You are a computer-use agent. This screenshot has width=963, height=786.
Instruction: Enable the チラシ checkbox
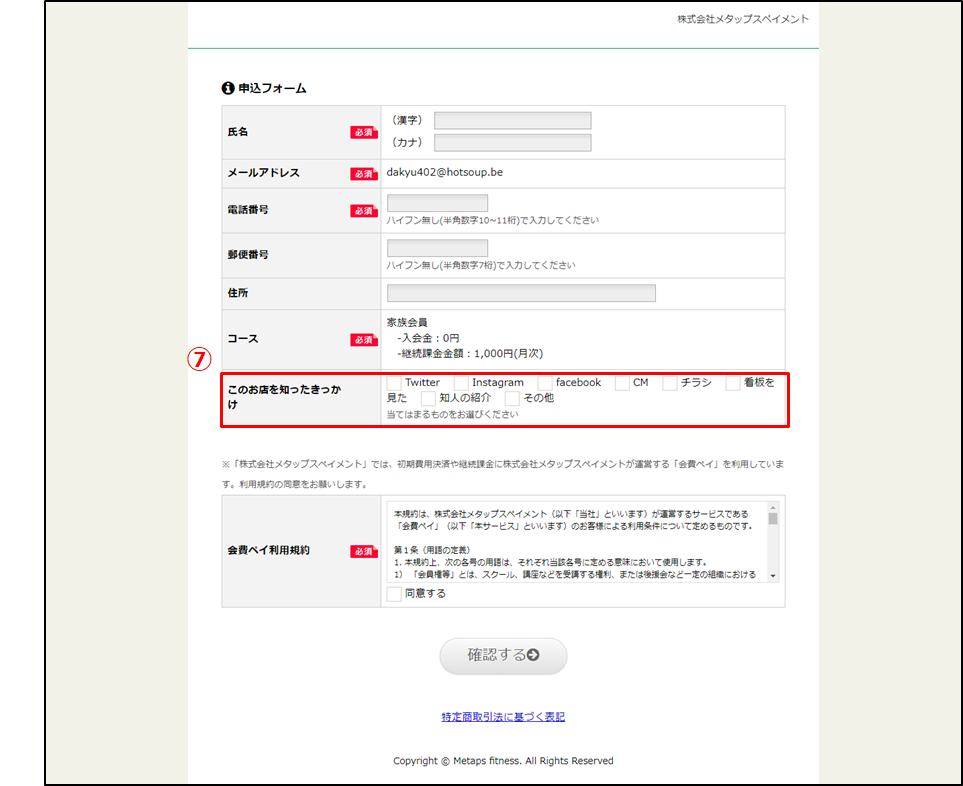tap(670, 383)
